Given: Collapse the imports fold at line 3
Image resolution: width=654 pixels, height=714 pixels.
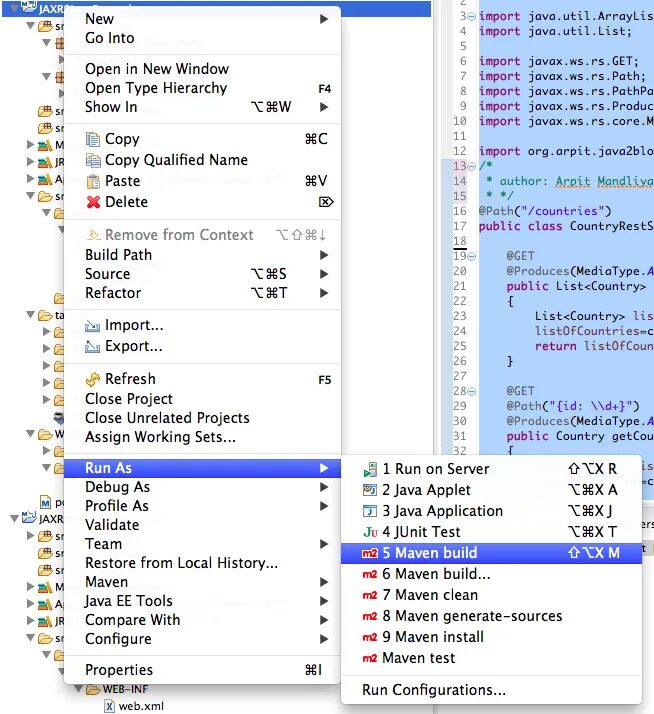Looking at the screenshot, I should point(472,16).
